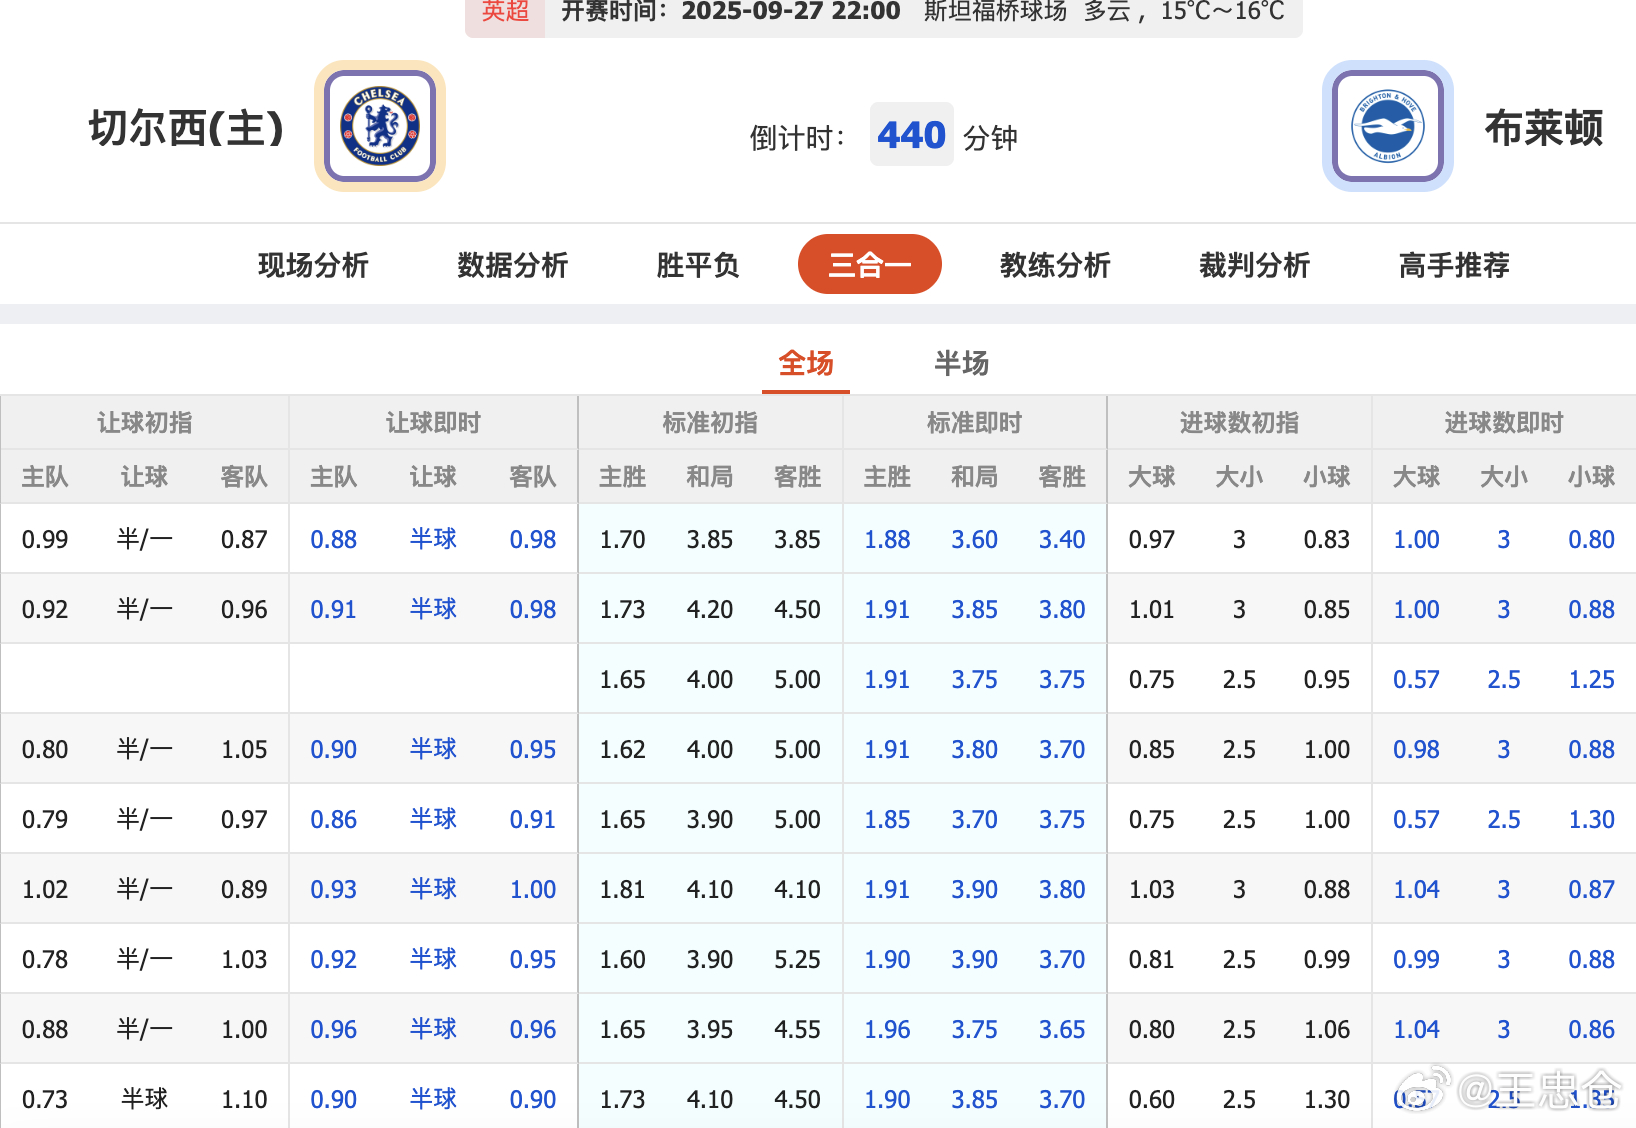This screenshot has width=1636, height=1128.
Task: Click live draw odds 3.70 in 1.85 row
Action: [974, 819]
